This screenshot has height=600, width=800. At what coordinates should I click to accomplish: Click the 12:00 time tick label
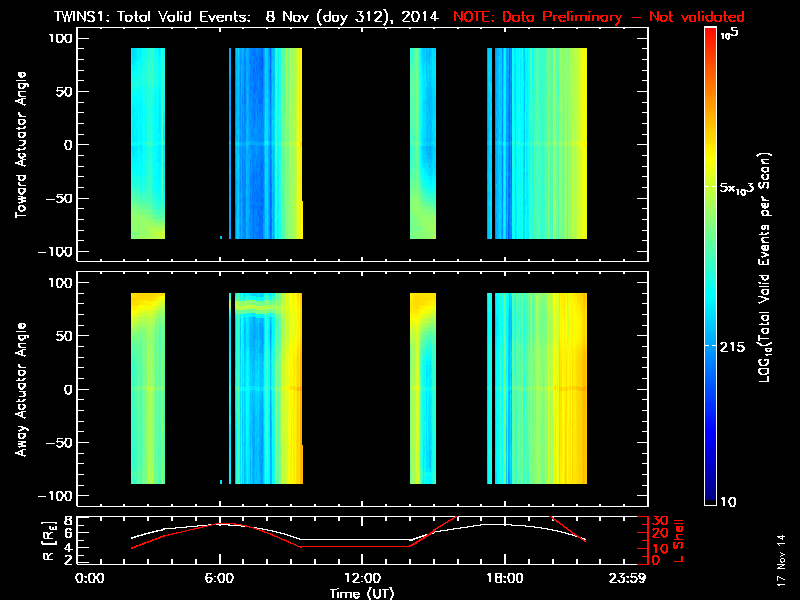pyautogui.click(x=362, y=579)
